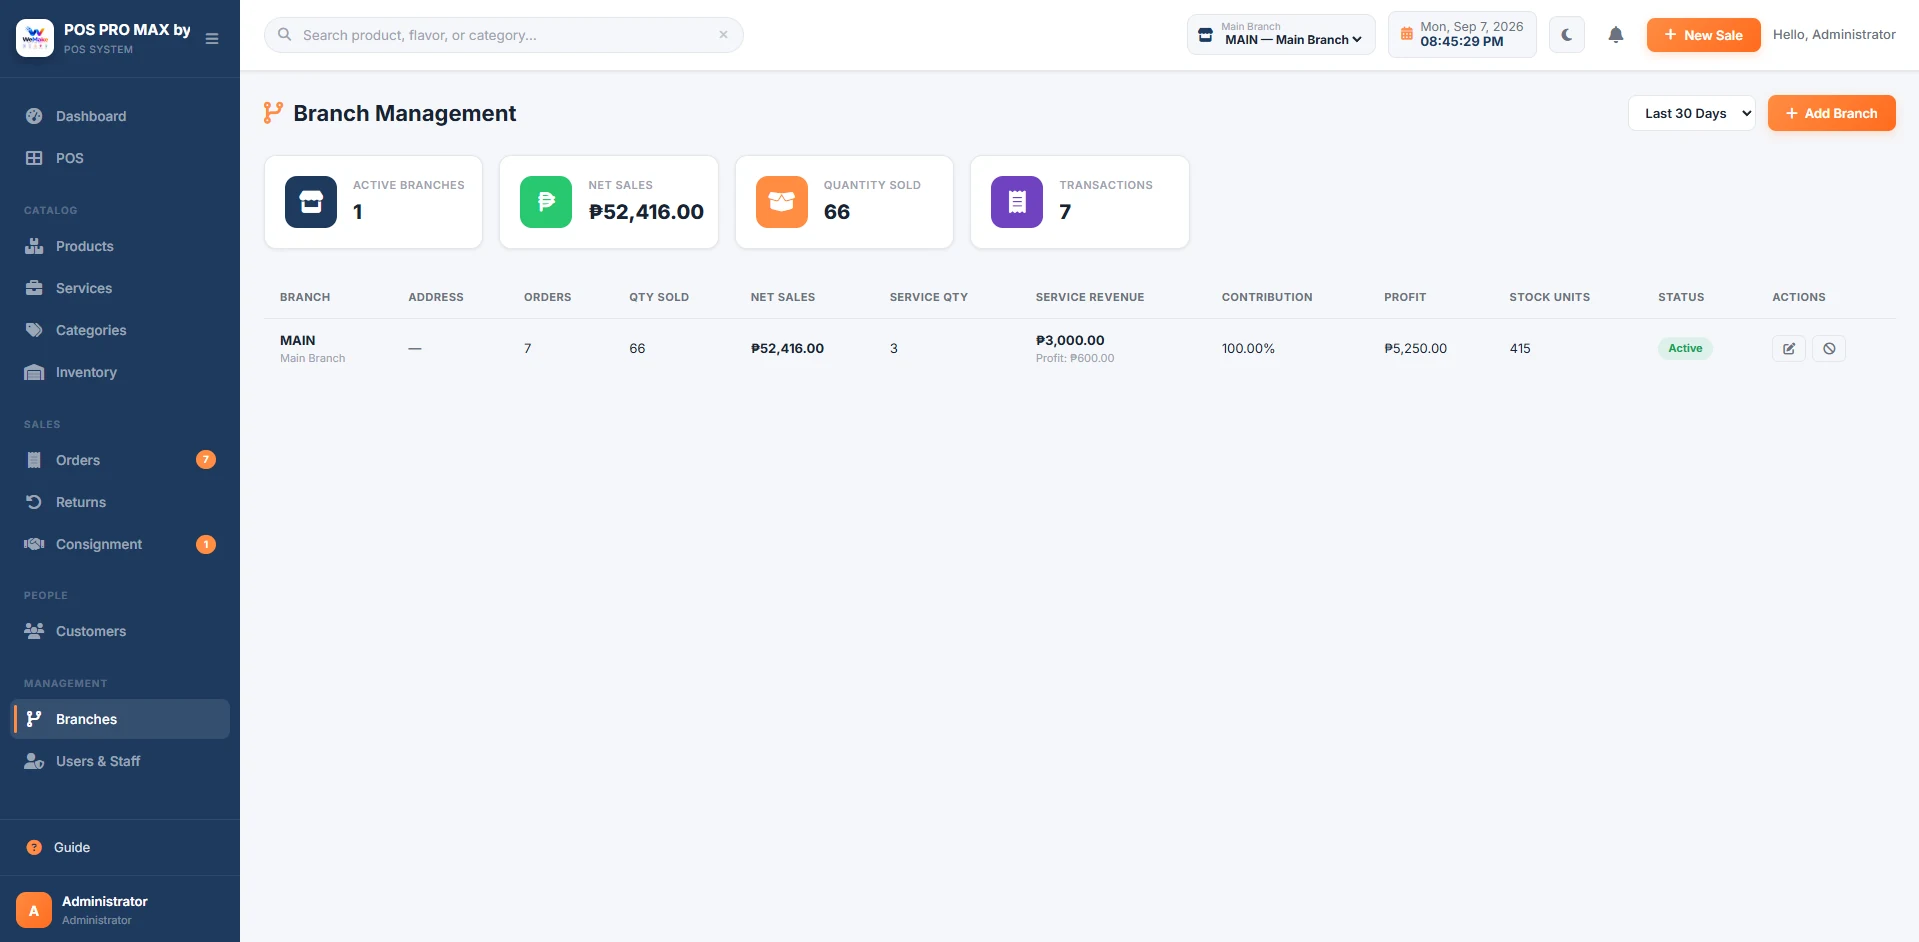
Task: Open the Main Branch selector dropdown
Action: tap(1281, 35)
